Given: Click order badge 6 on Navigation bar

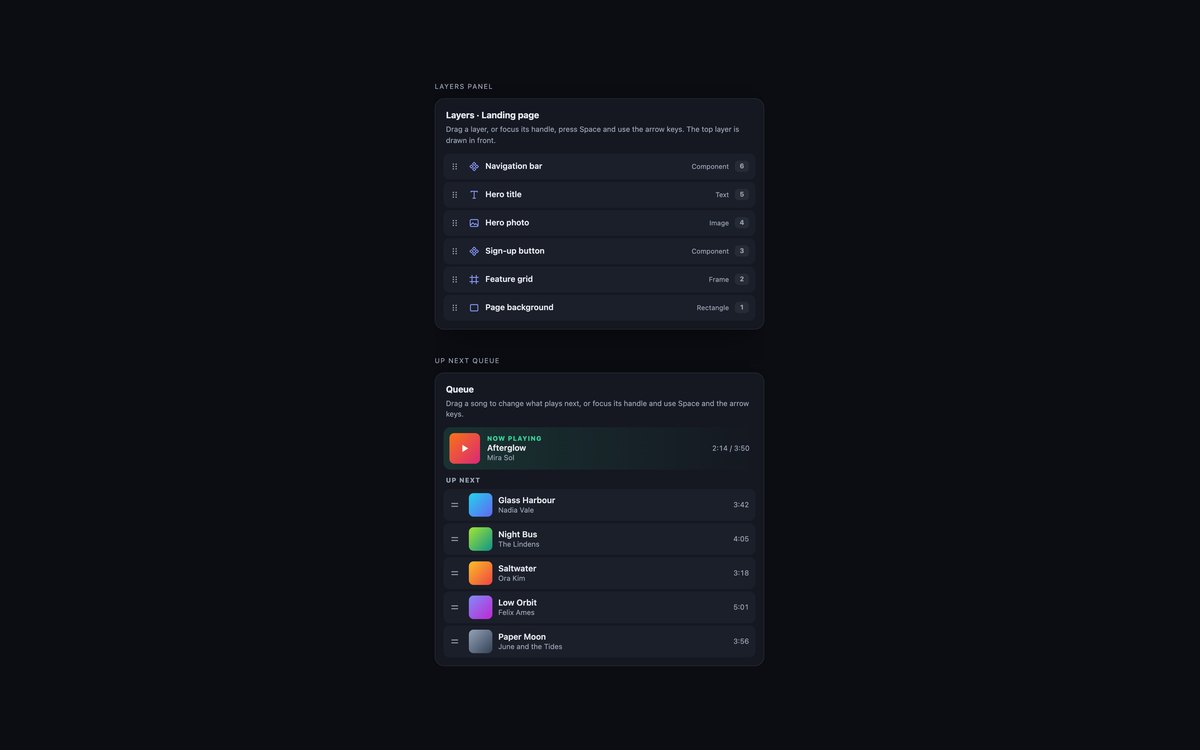Looking at the screenshot, I should [742, 167].
